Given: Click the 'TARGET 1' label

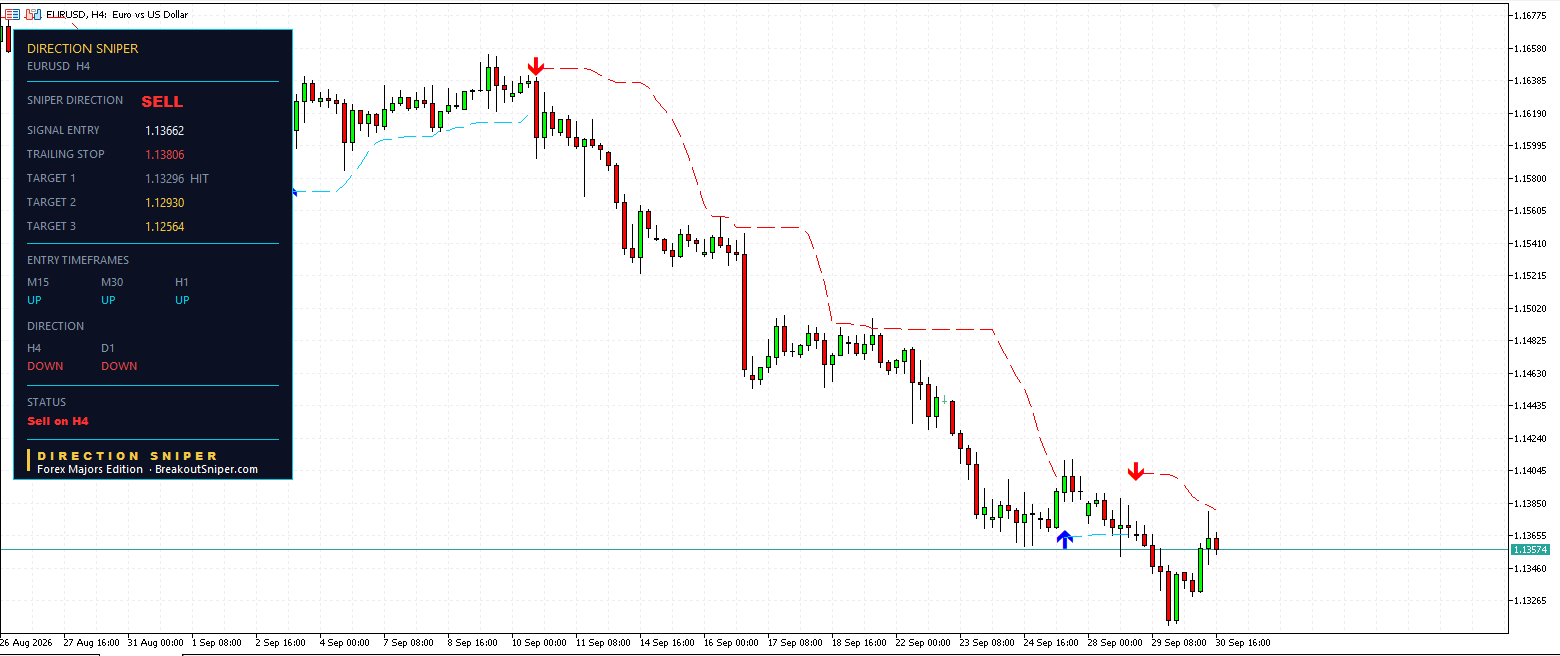Looking at the screenshot, I should [x=51, y=178].
